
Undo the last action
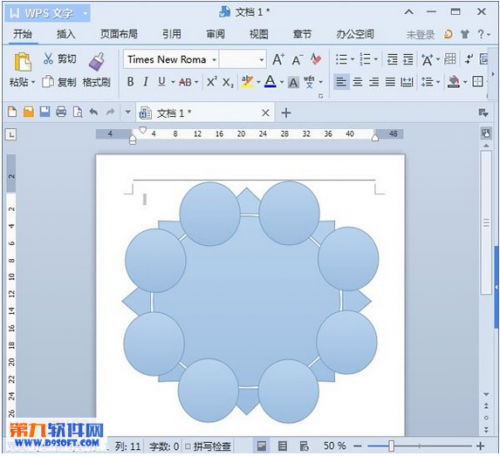(x=94, y=112)
